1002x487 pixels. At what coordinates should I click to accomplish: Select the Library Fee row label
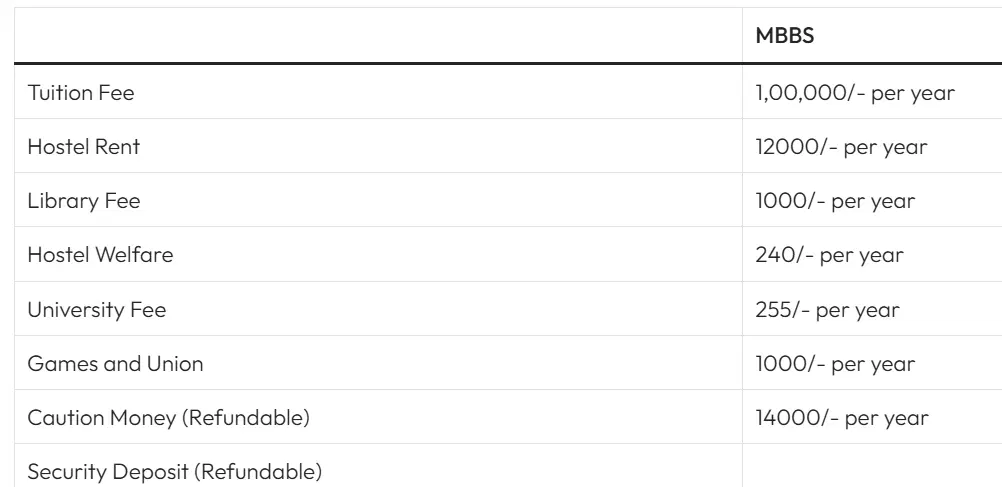tap(84, 201)
